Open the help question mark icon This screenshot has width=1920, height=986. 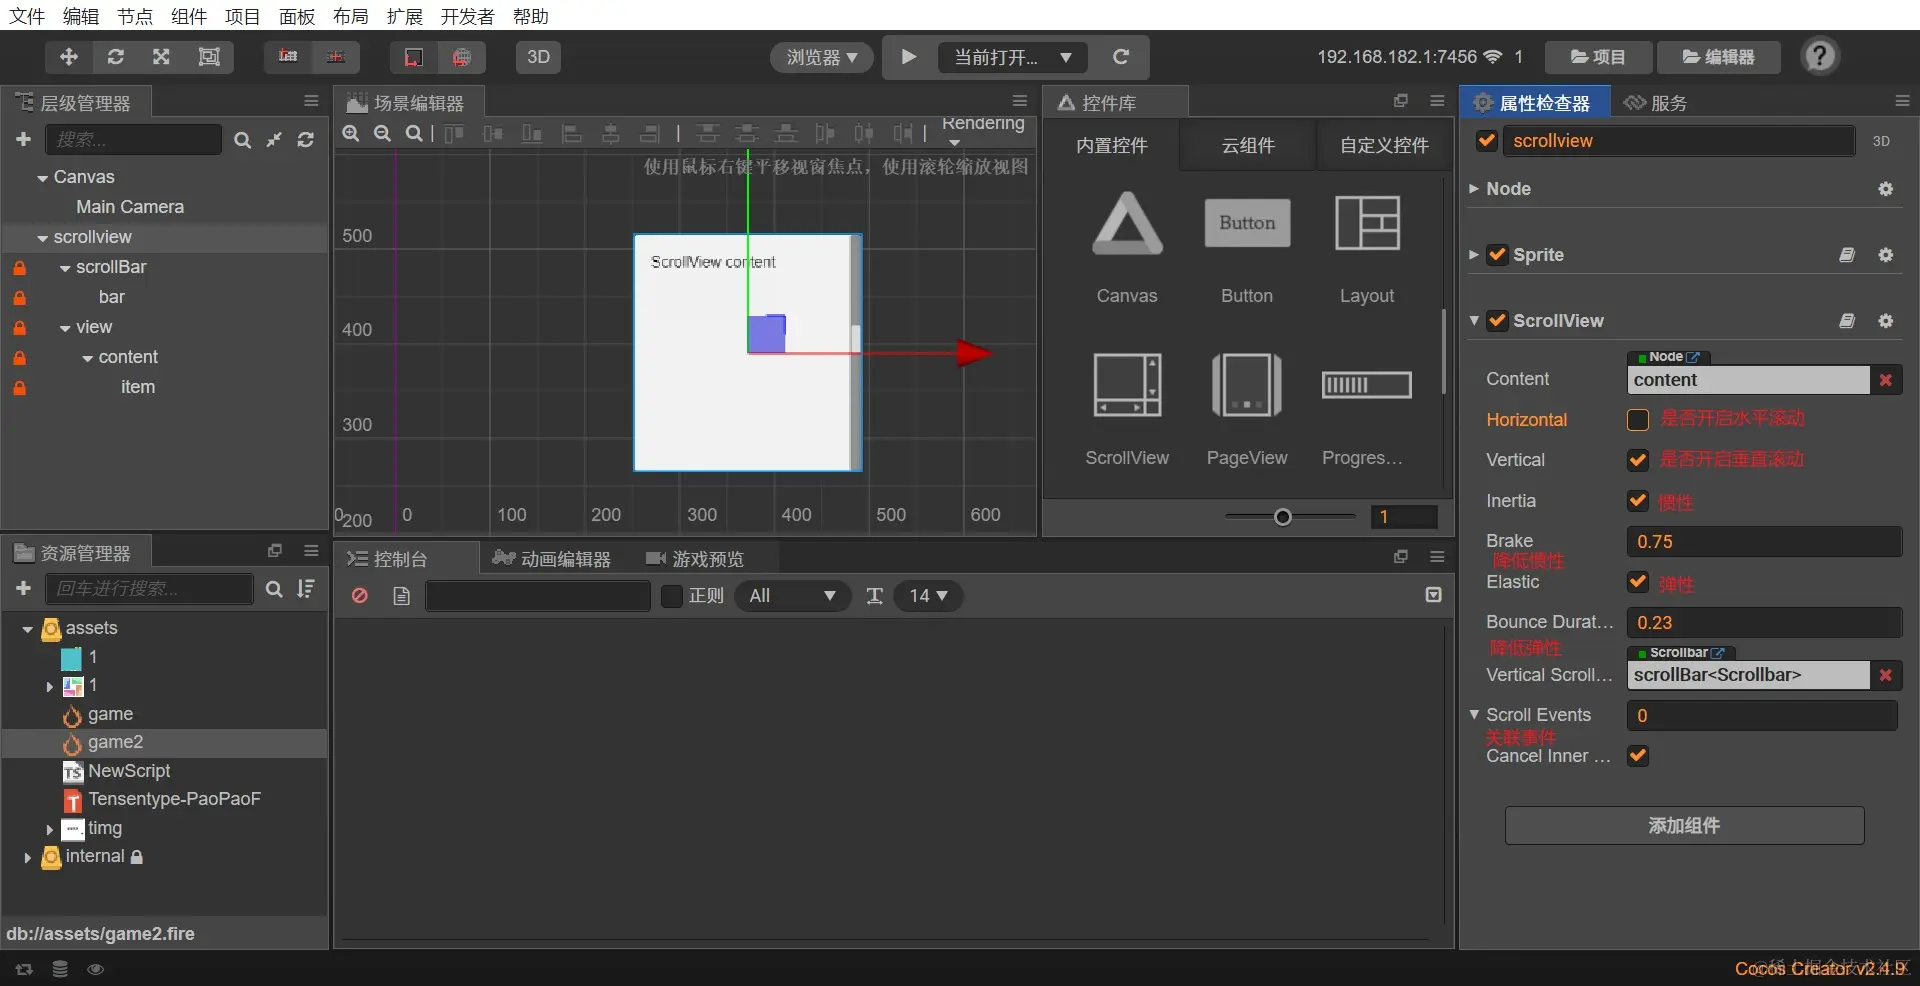(1820, 56)
